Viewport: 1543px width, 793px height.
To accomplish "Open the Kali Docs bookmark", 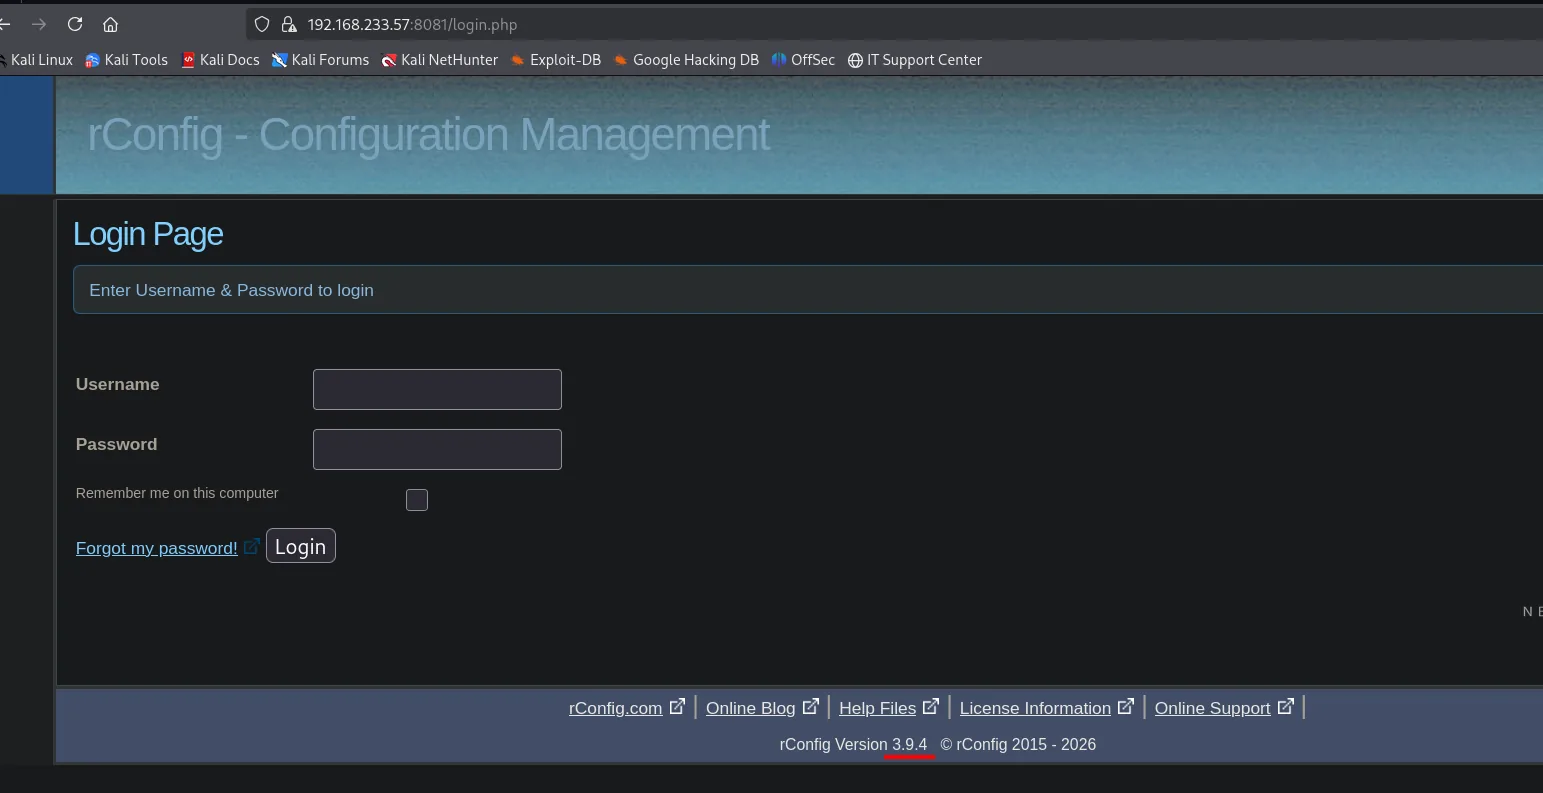I will (220, 60).
